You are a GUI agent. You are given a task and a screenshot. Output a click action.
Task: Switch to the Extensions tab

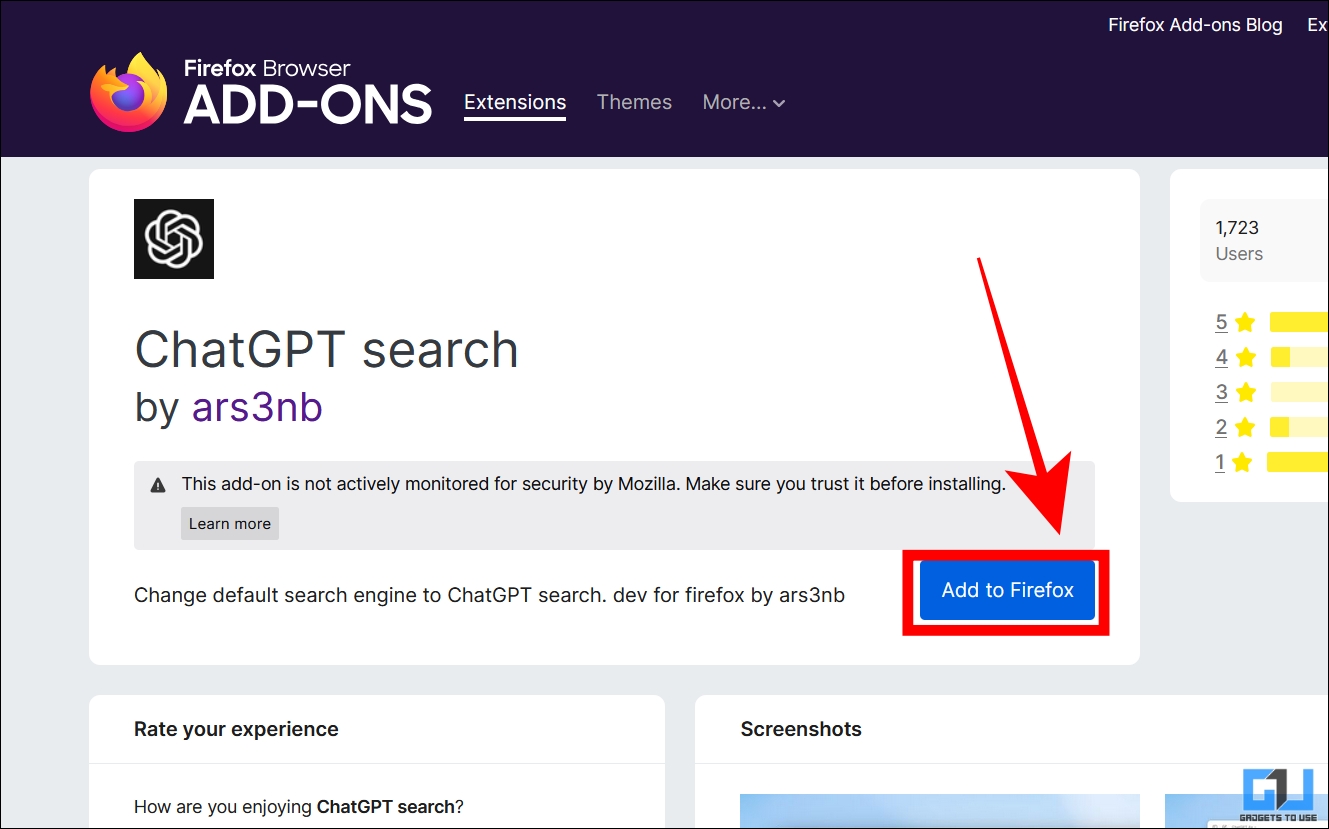coord(515,102)
